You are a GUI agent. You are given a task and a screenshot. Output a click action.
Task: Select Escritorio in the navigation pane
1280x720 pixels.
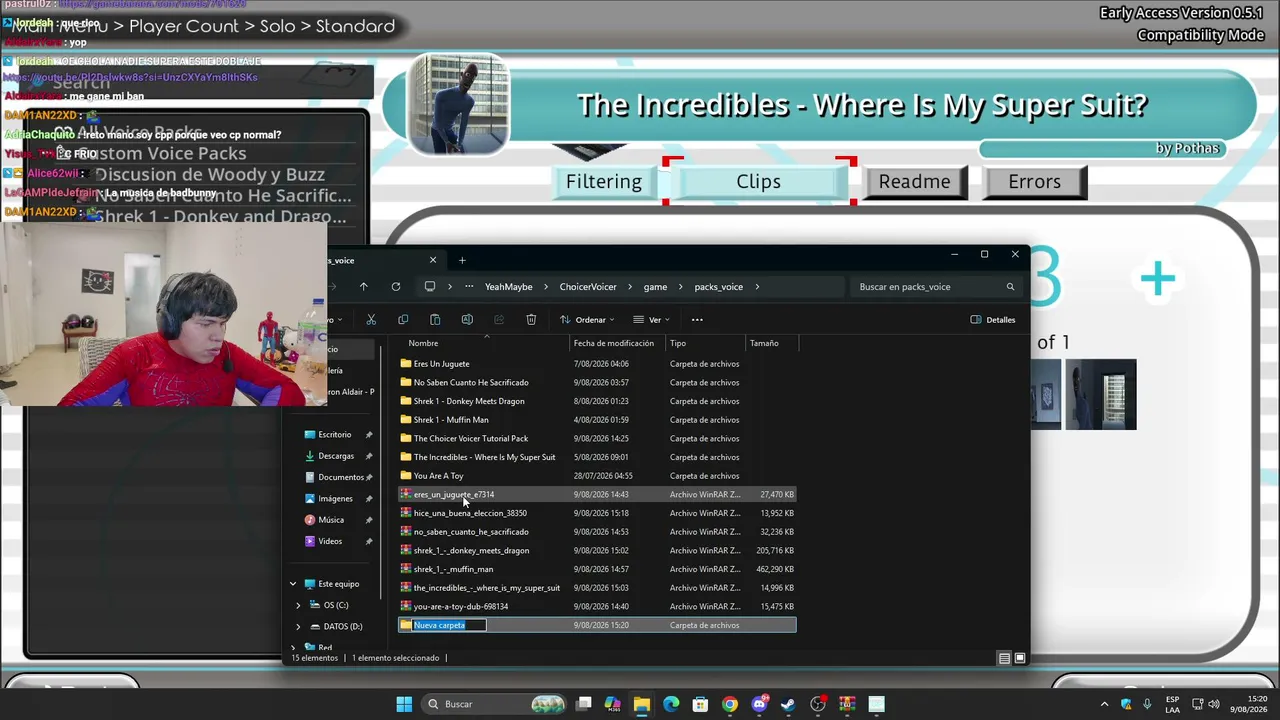pyautogui.click(x=335, y=435)
